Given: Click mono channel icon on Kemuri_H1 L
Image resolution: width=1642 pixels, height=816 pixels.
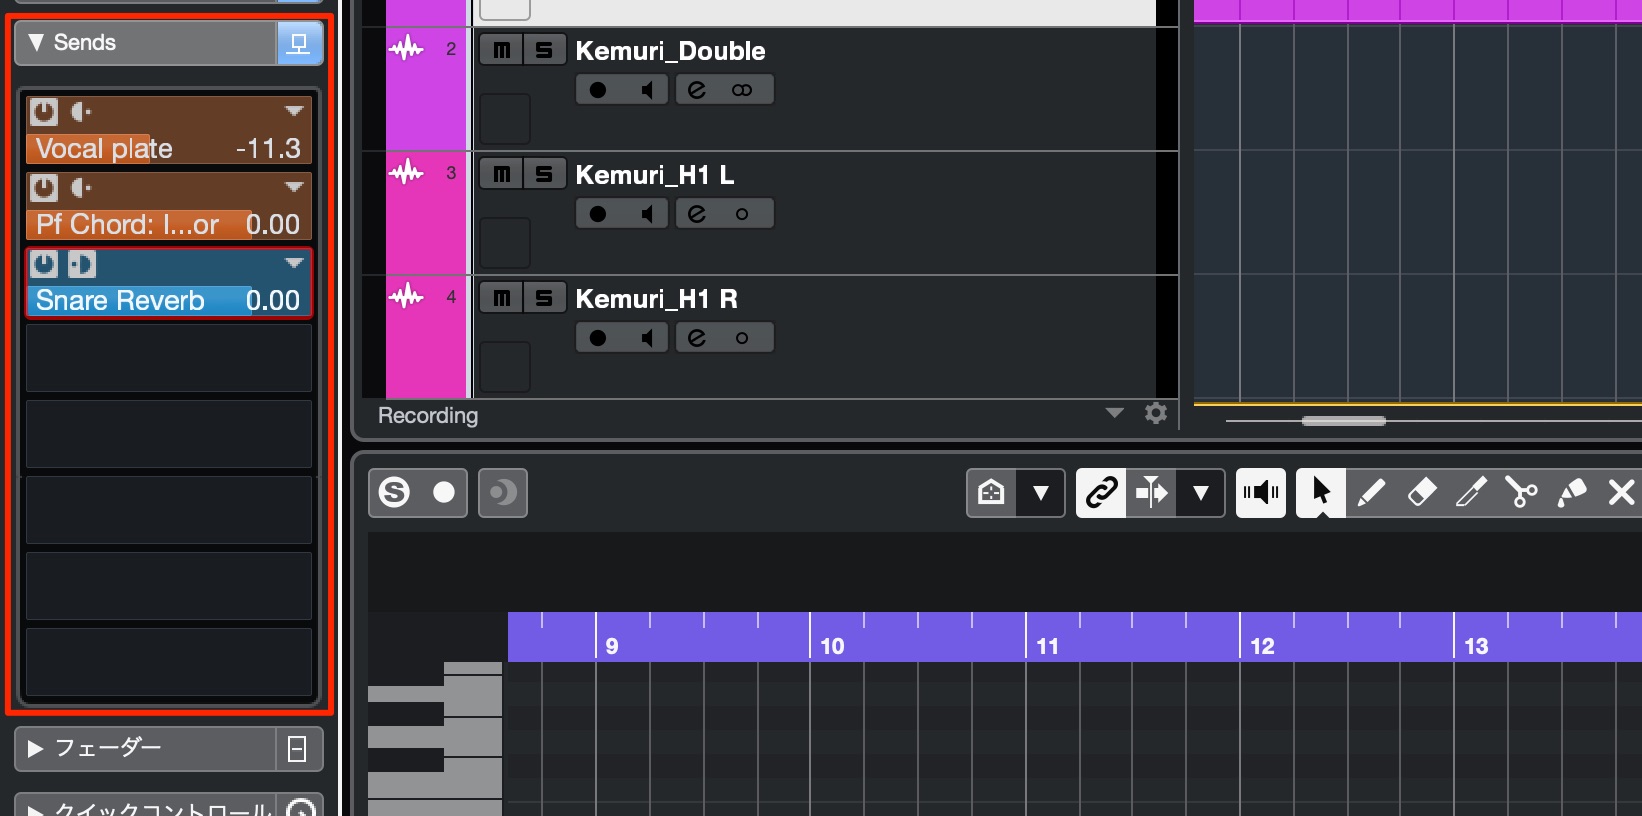Looking at the screenshot, I should click(x=742, y=214).
